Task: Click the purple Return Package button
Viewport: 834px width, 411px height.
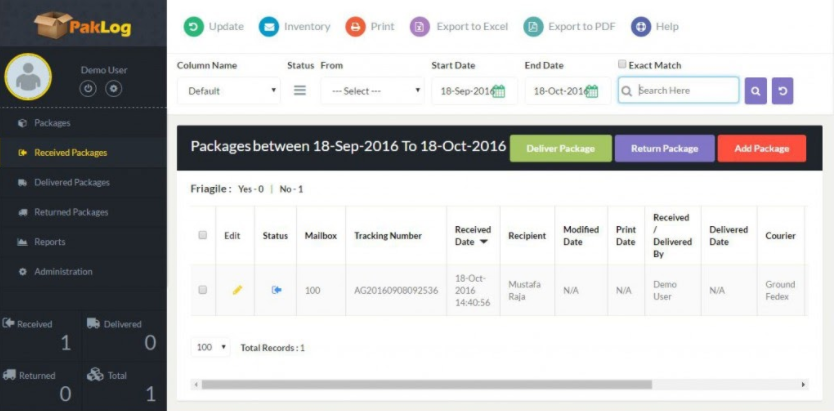Action: 665,148
